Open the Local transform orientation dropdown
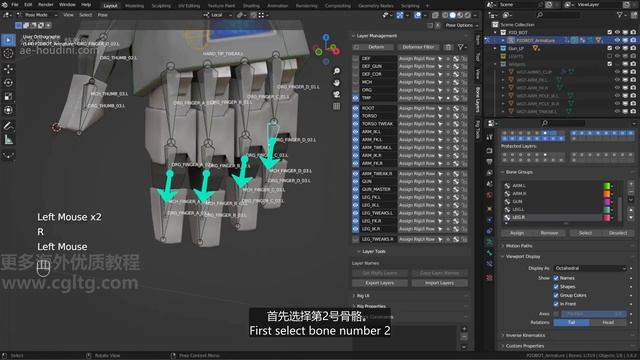640x360 pixels. pyautogui.click(x=218, y=15)
